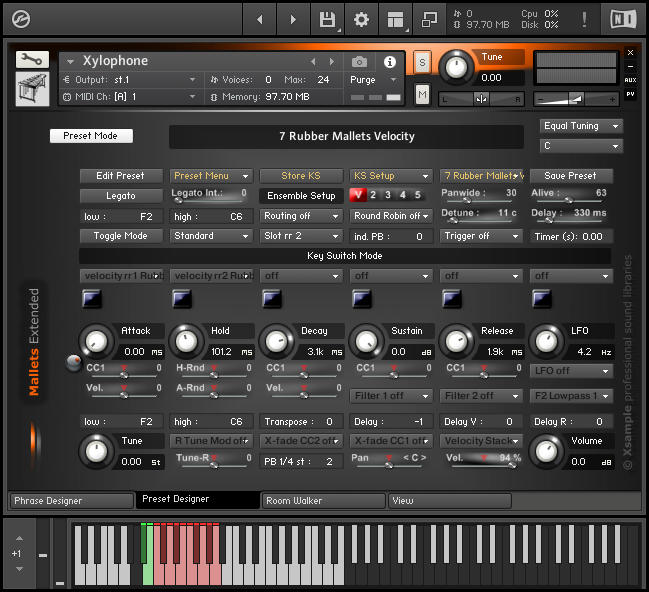Open the F2 Lowpass 1 dropdown
The width and height of the screenshot is (649, 592).
[571, 396]
